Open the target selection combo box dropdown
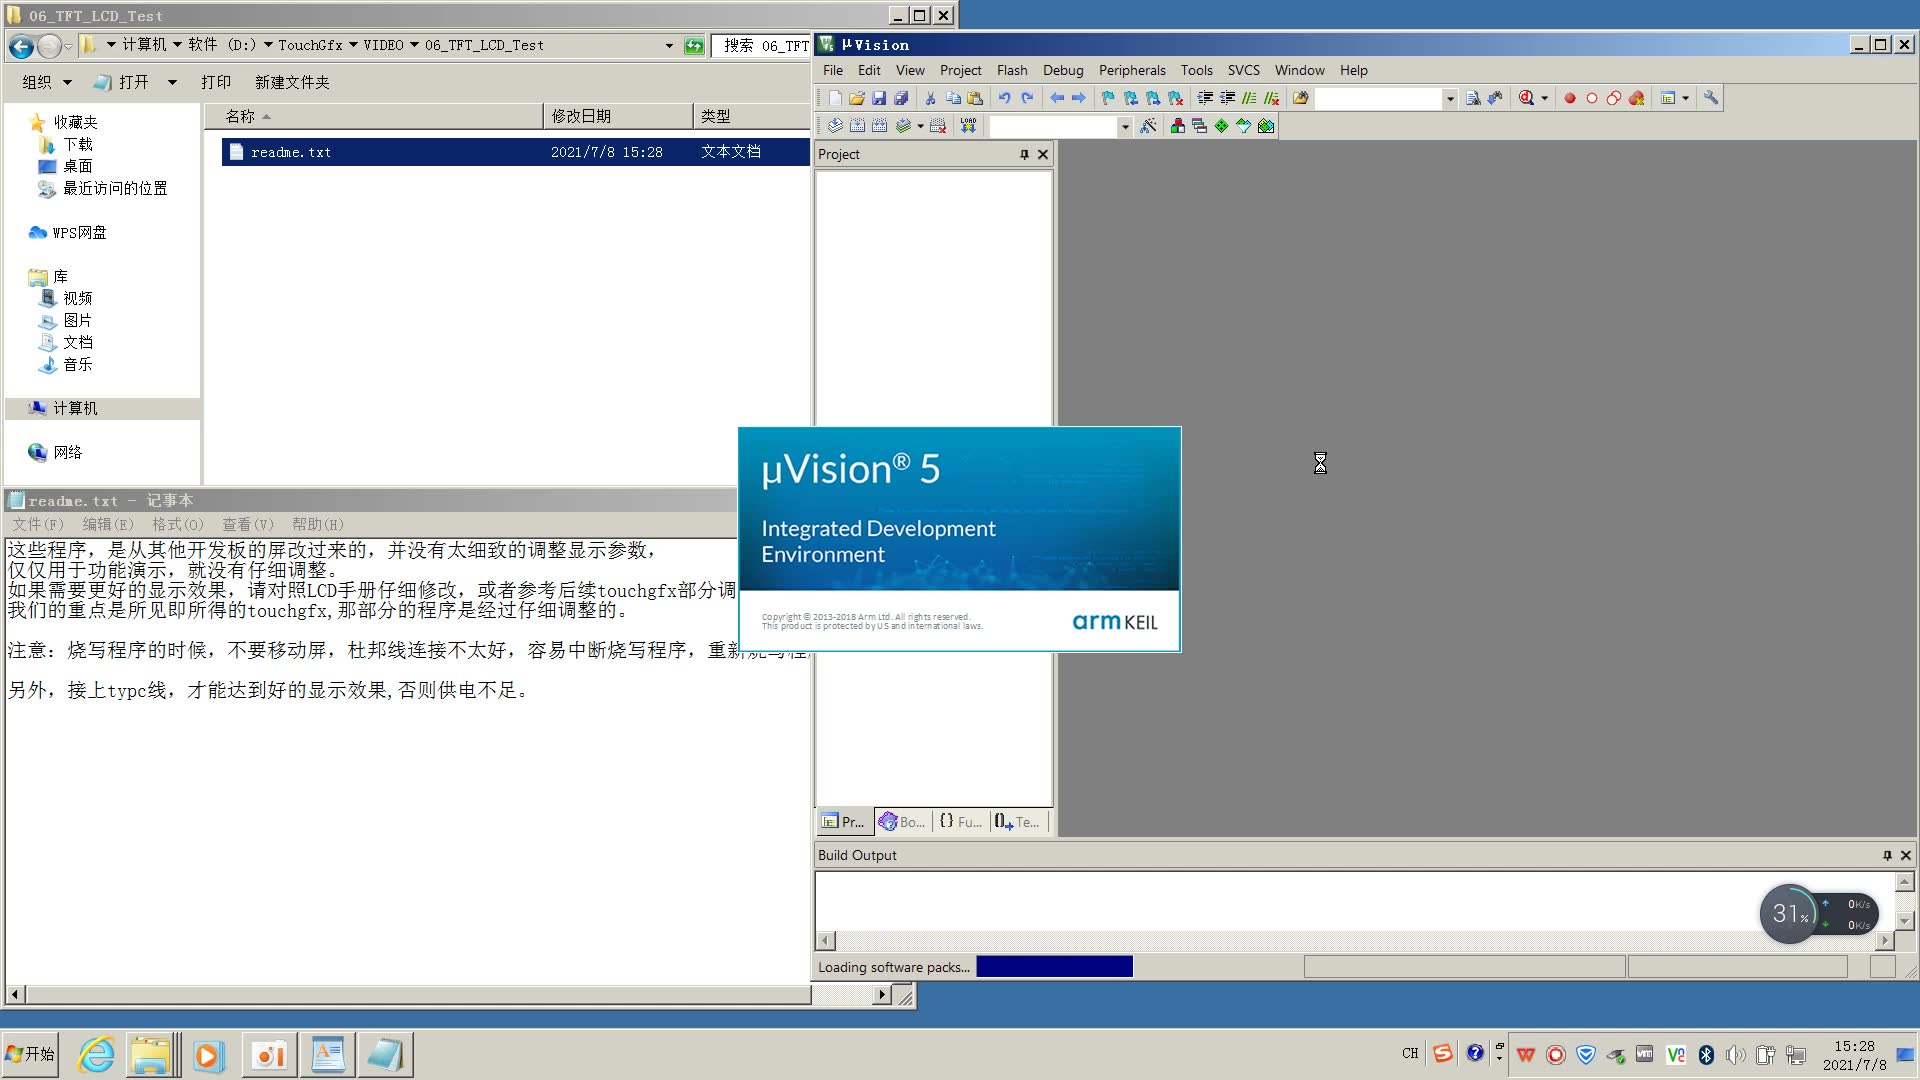The height and width of the screenshot is (1080, 1920). [1125, 126]
